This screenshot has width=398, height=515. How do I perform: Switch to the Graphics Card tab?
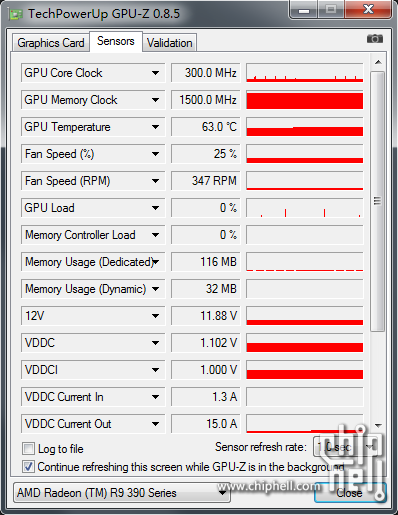click(x=51, y=43)
